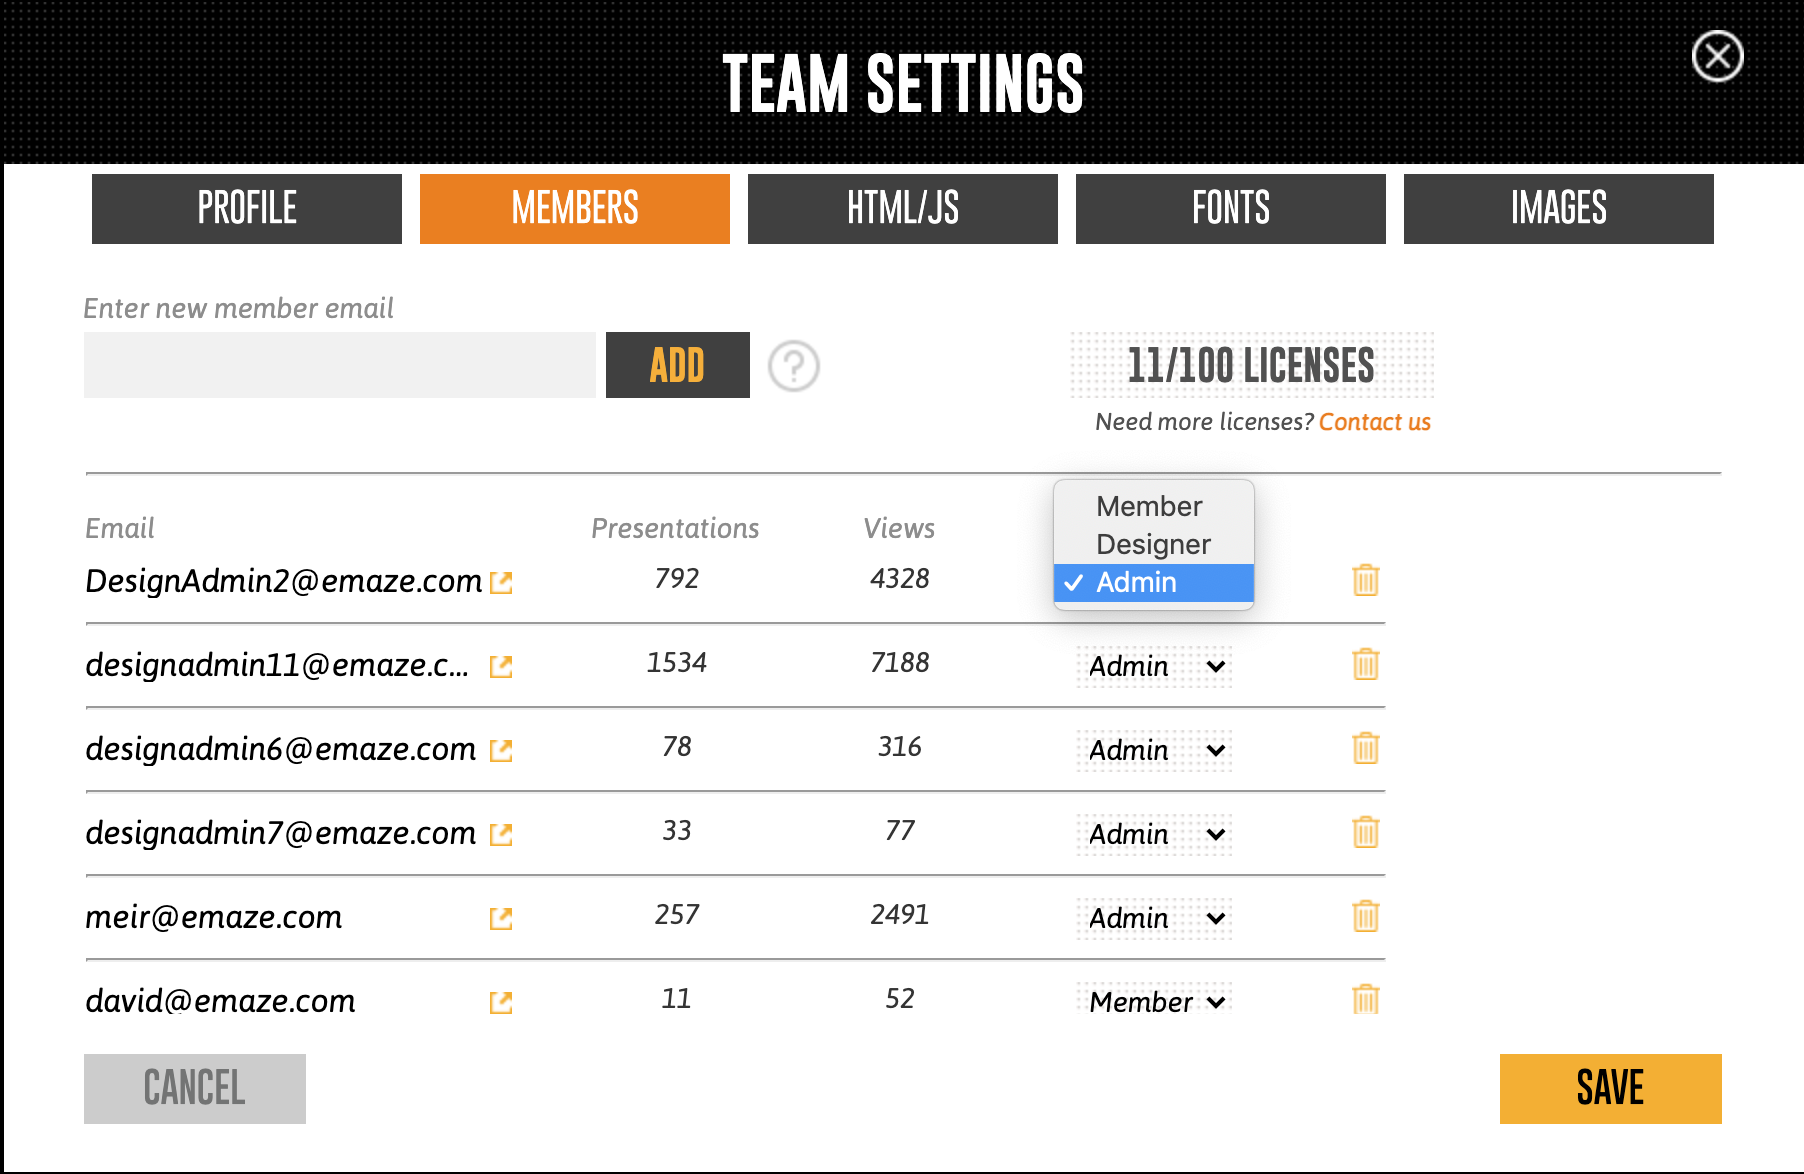Select Member option in role list
The width and height of the screenshot is (1804, 1174).
pos(1149,506)
